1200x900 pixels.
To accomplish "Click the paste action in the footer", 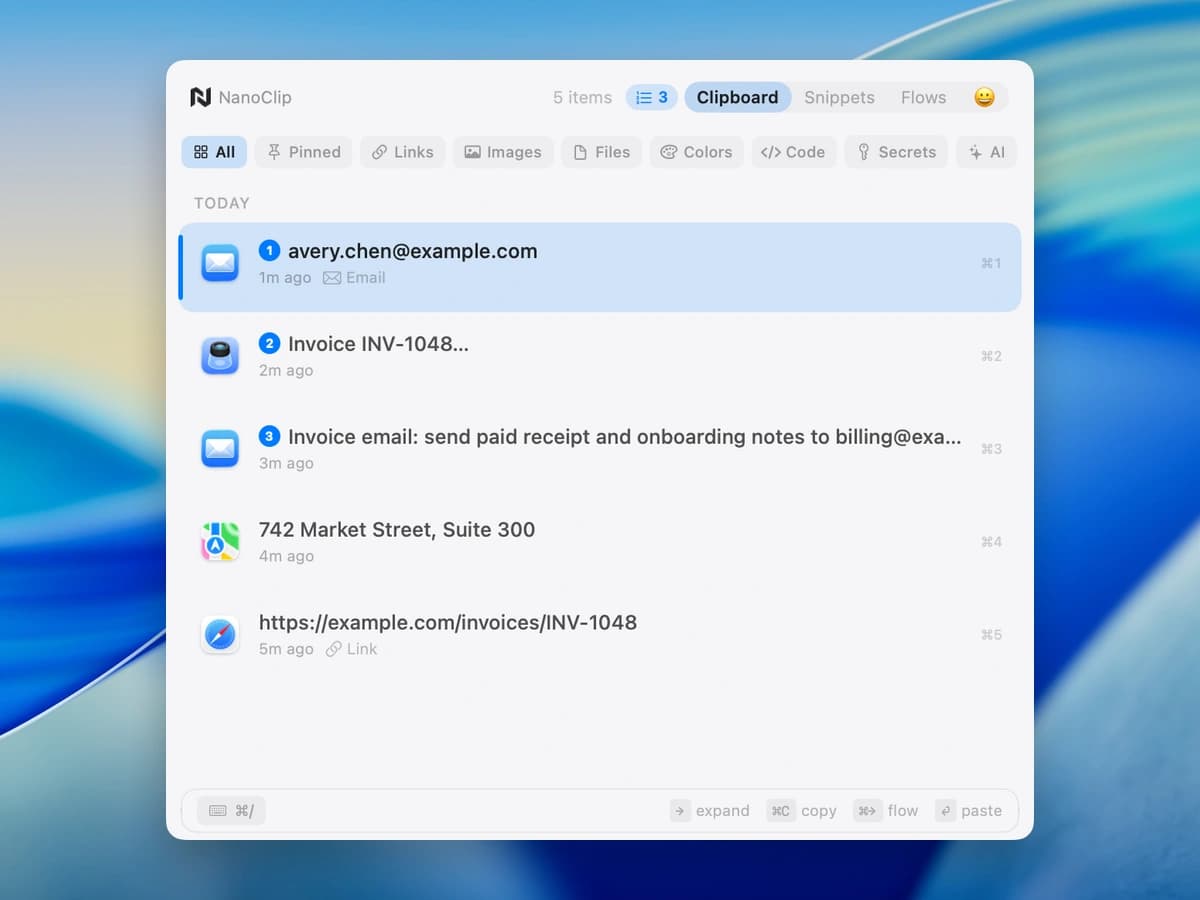I will [968, 811].
